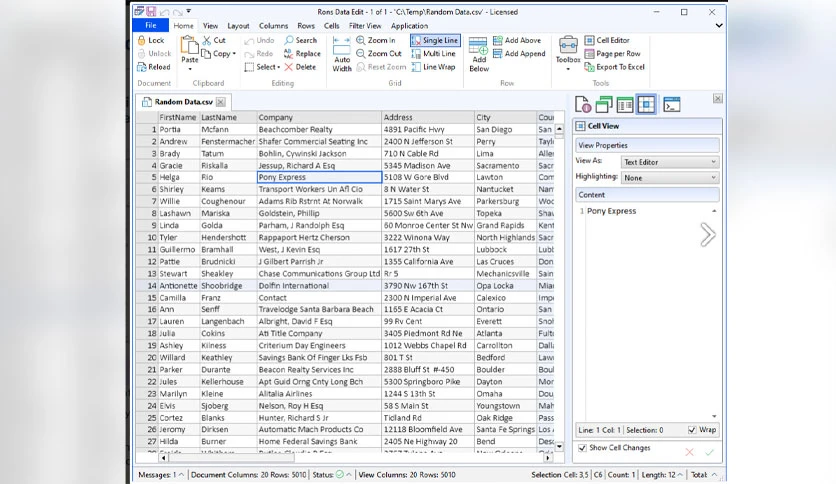Add a row above
Image resolution: width=836 pixels, height=484 pixels.
coord(517,40)
